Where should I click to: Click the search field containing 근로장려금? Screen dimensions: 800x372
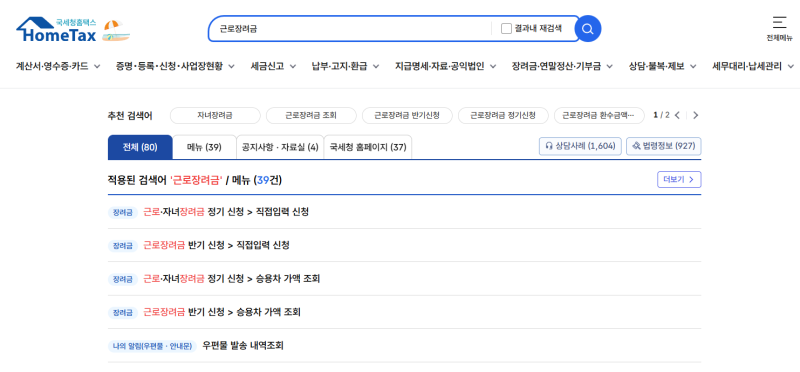[352, 29]
